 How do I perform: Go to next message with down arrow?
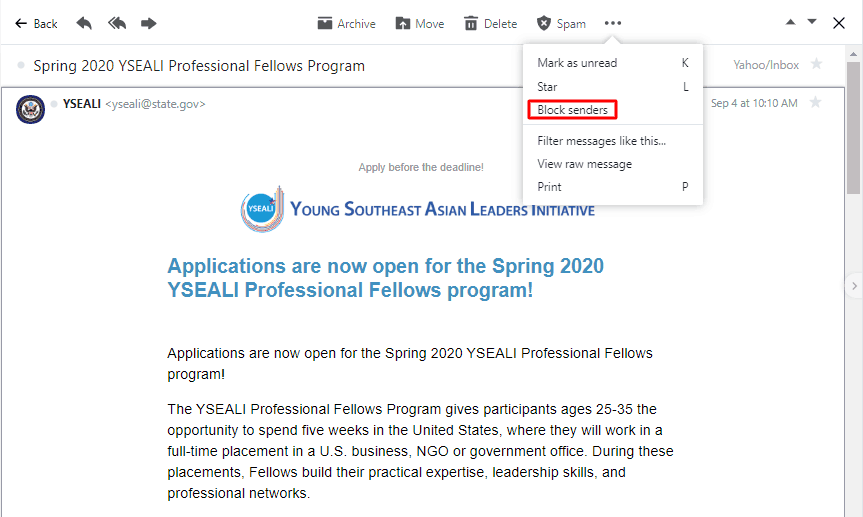(812, 22)
